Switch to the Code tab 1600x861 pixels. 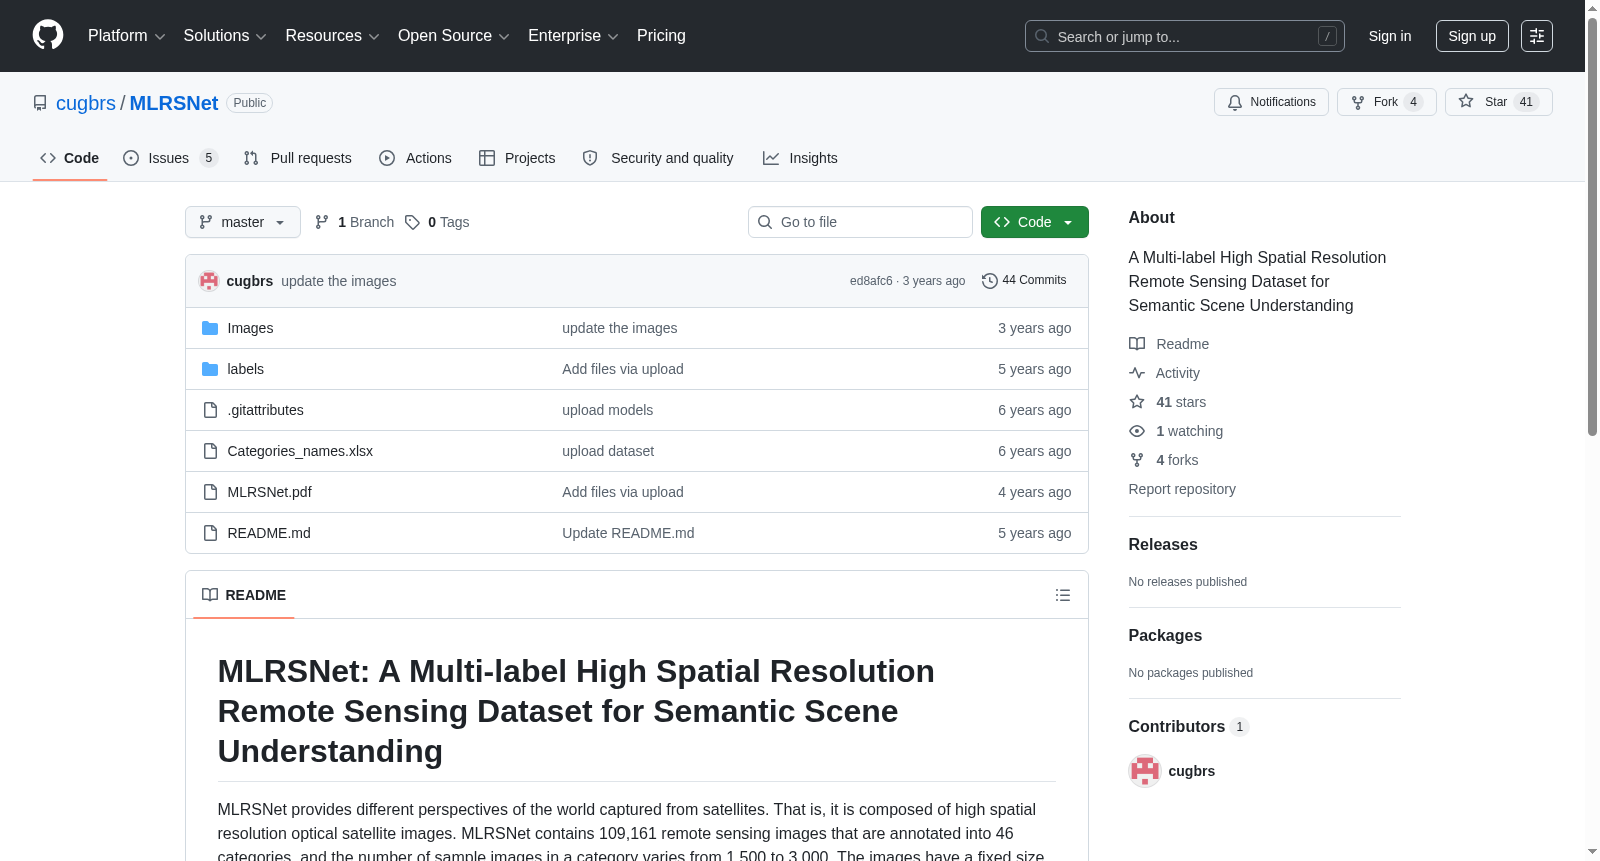(70, 158)
